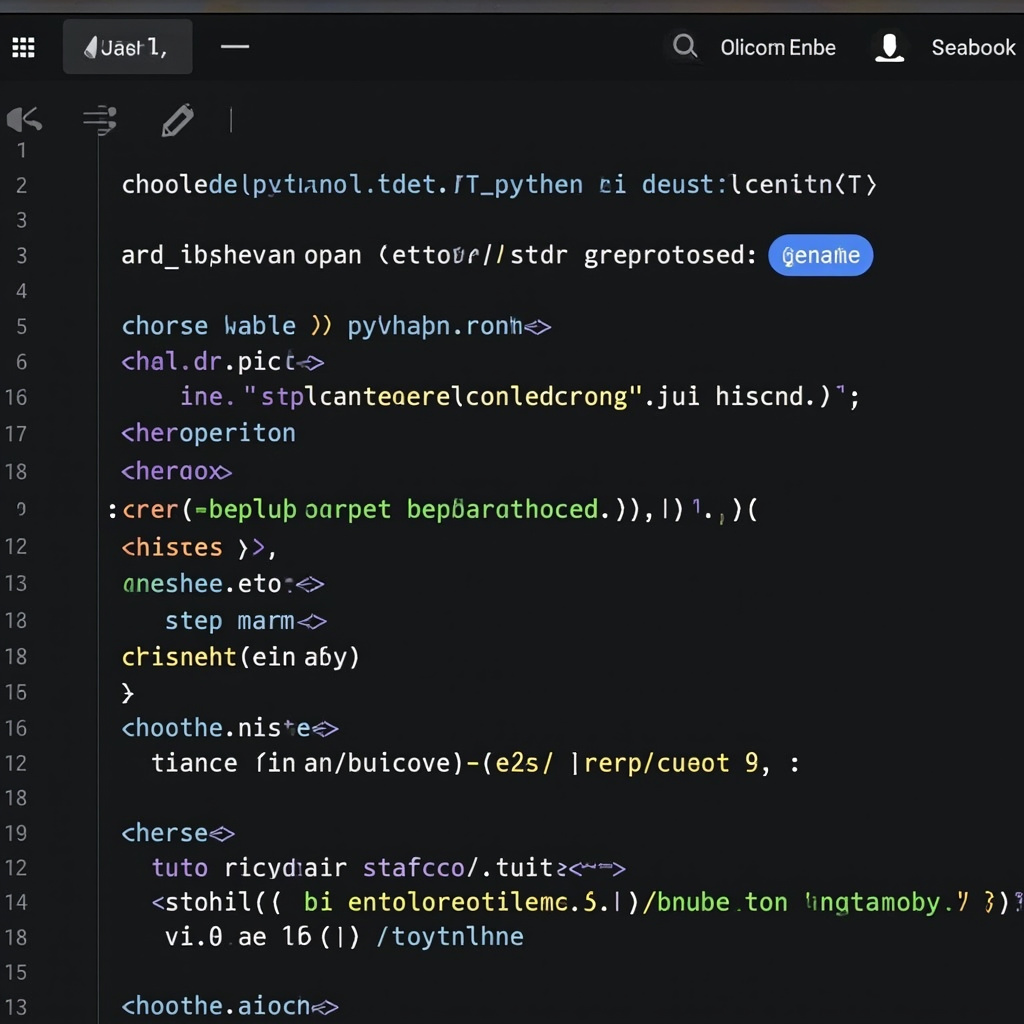Click the blue 'Gename' button
Viewport: 1024px width, 1024px height.
click(820, 255)
